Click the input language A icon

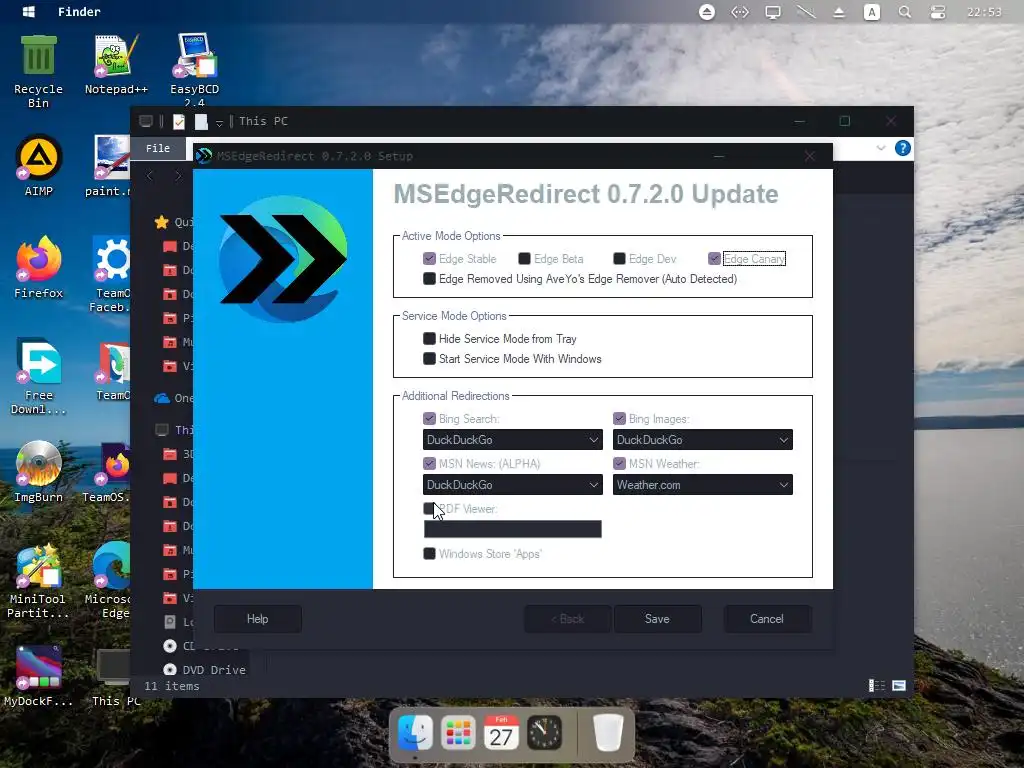pyautogui.click(x=872, y=12)
